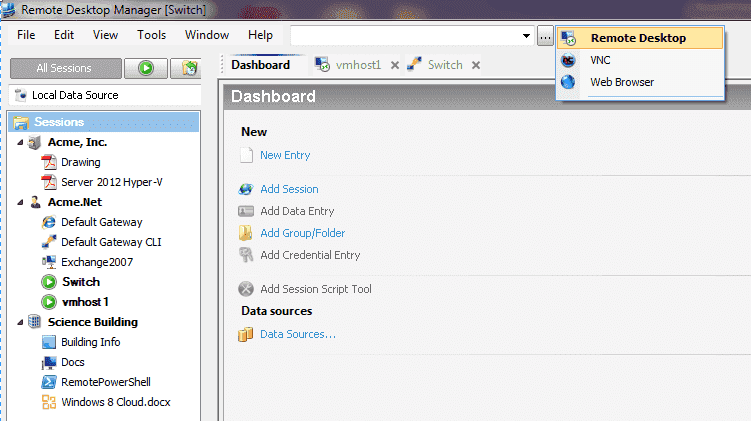Click the PDF icon beside Server 2012 Hyper-V
The width and height of the screenshot is (751, 421).
[x=49, y=182]
